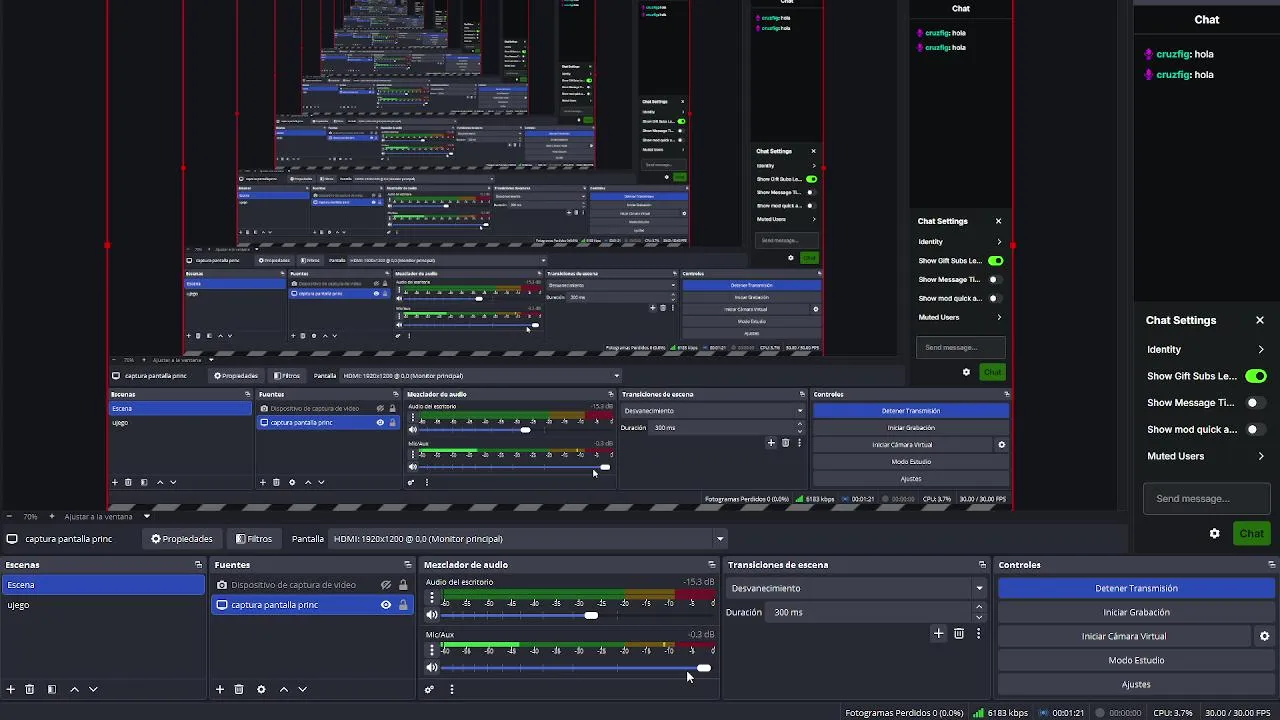The width and height of the screenshot is (1280, 720).
Task: Open source properties gear in Fuentes toolbar
Action: tap(261, 689)
